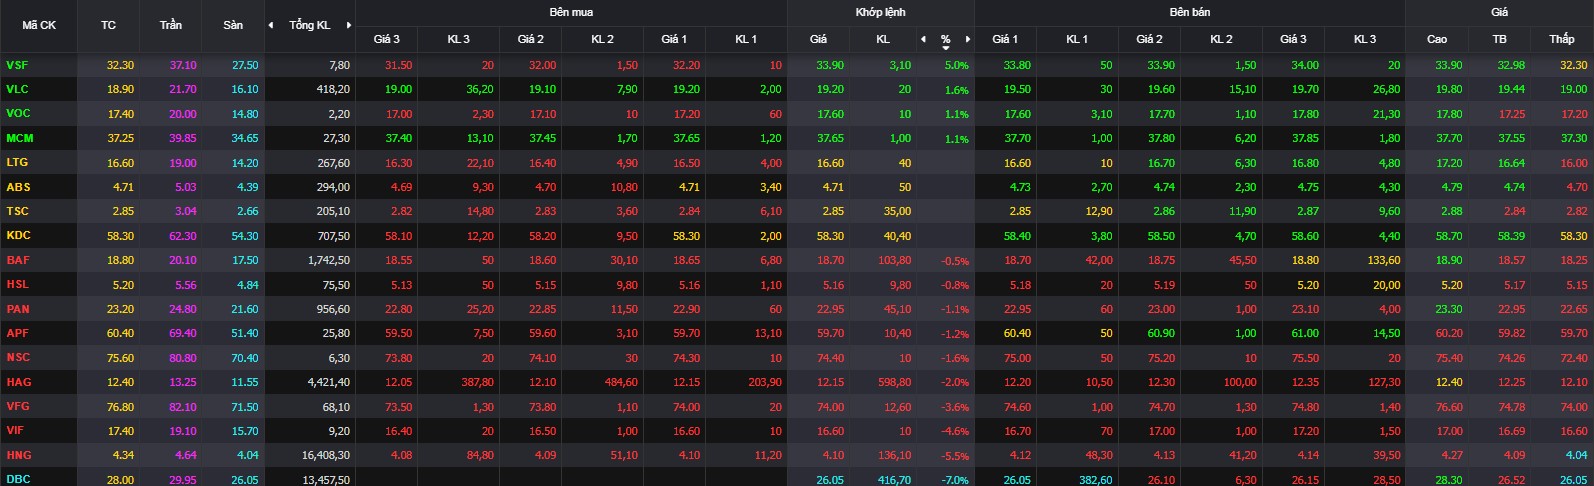Open the VLC stock symbol
The width and height of the screenshot is (1594, 486).
click(17, 89)
